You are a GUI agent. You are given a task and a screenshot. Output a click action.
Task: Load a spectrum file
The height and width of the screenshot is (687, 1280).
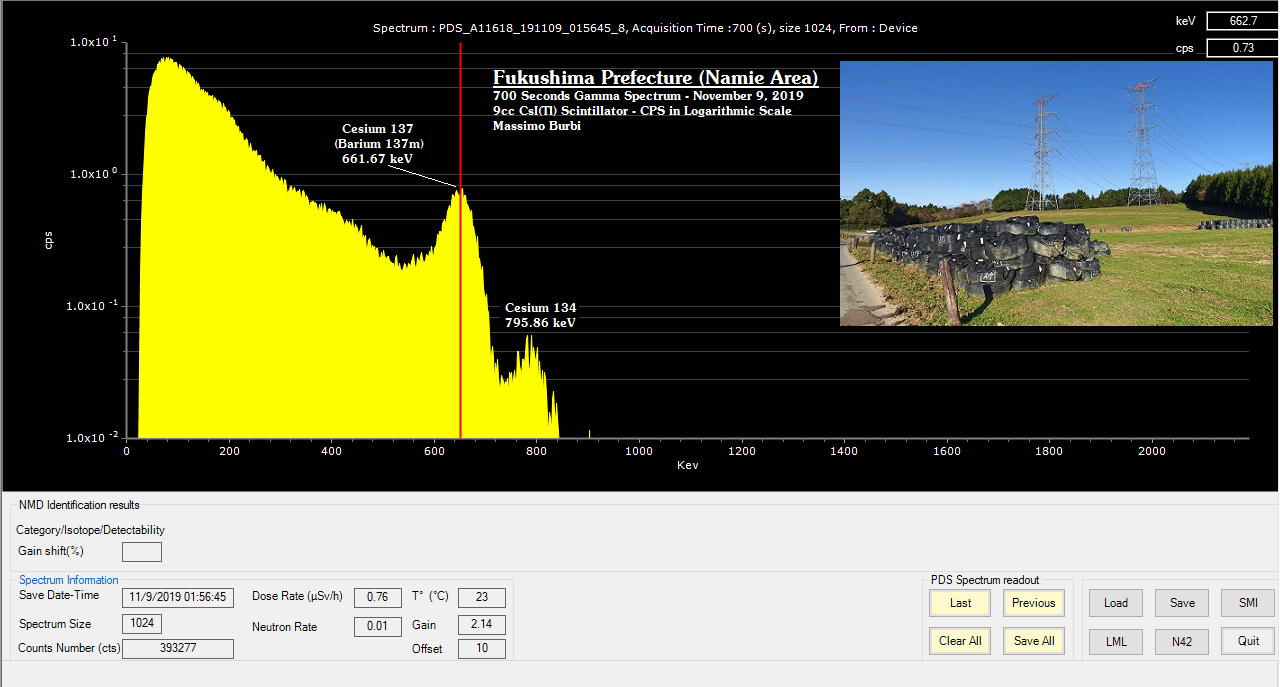point(1115,603)
